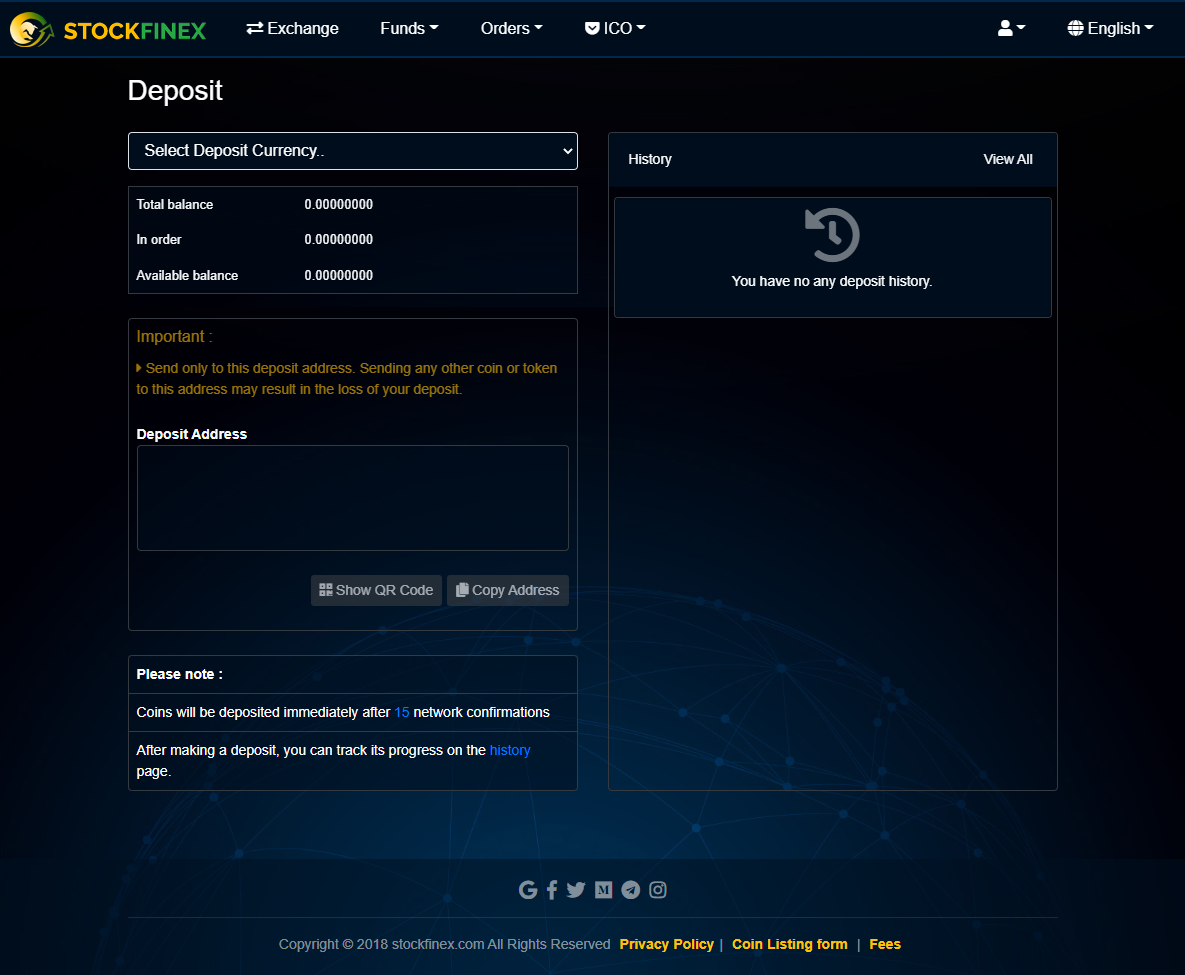This screenshot has width=1185, height=975.
Task: Open the Orders menu
Action: (511, 28)
